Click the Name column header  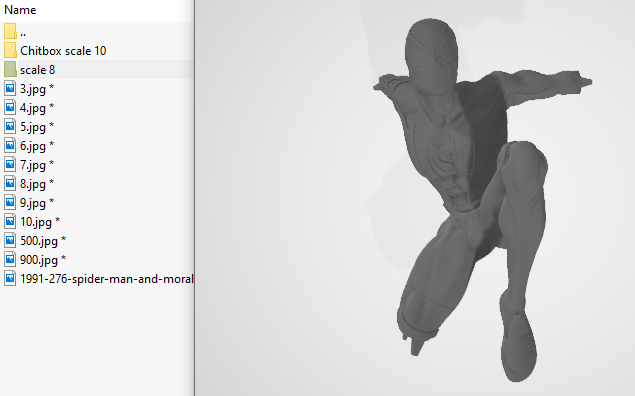coord(20,10)
